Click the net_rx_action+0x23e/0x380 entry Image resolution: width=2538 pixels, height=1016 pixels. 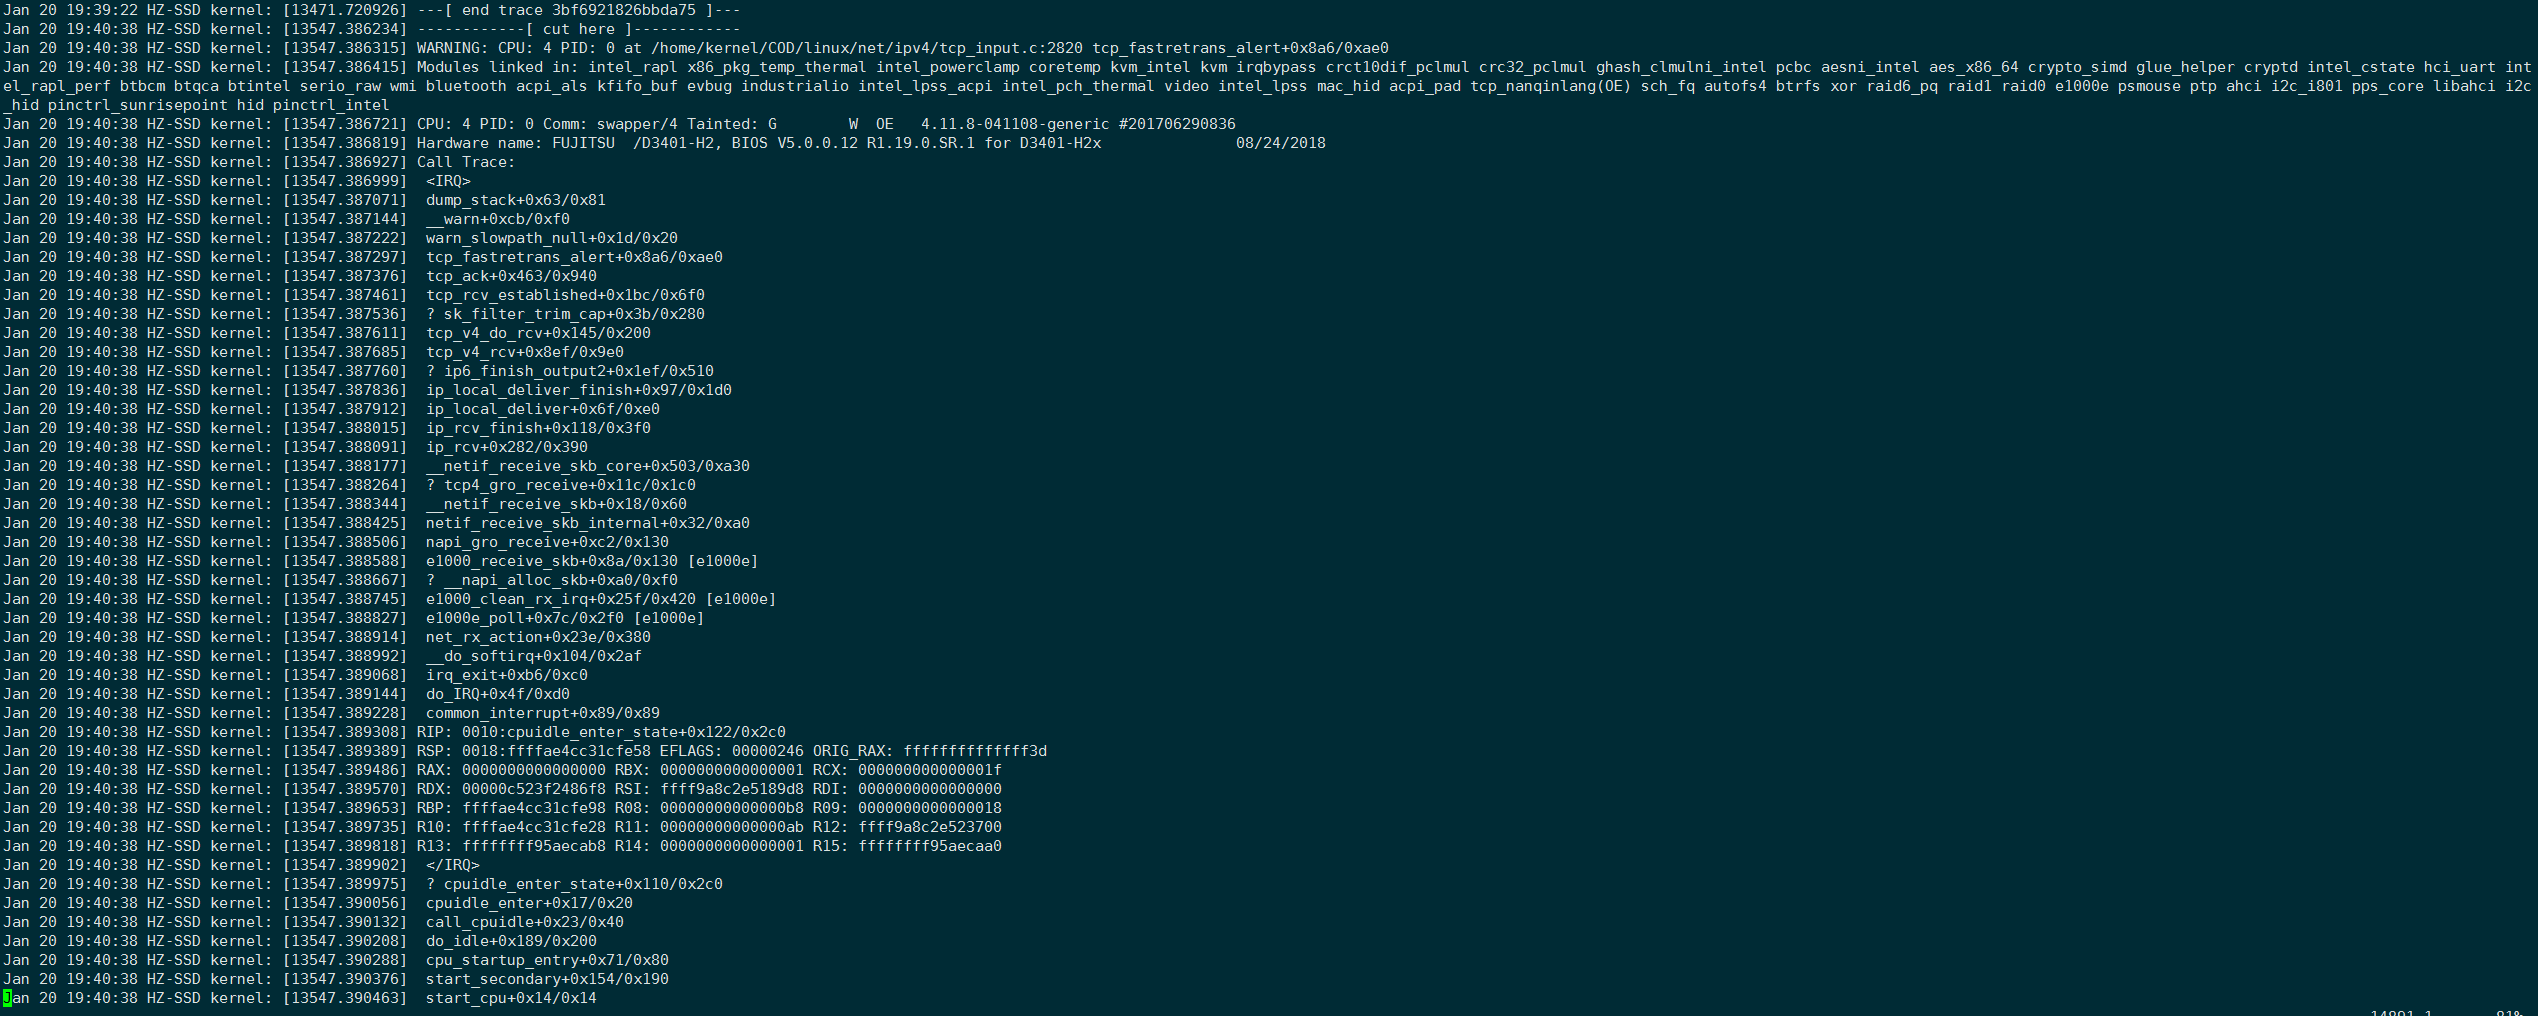point(538,637)
